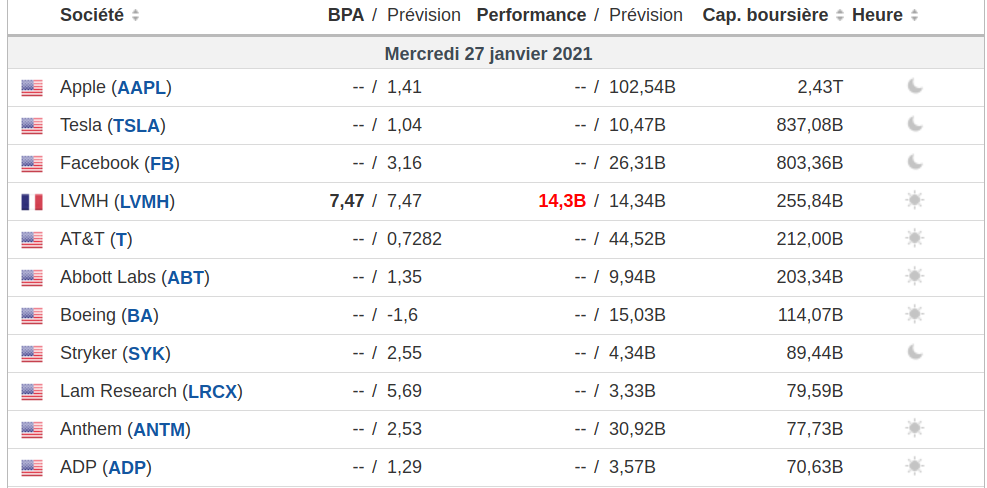Click the sun icon in Anthem row

915,428
